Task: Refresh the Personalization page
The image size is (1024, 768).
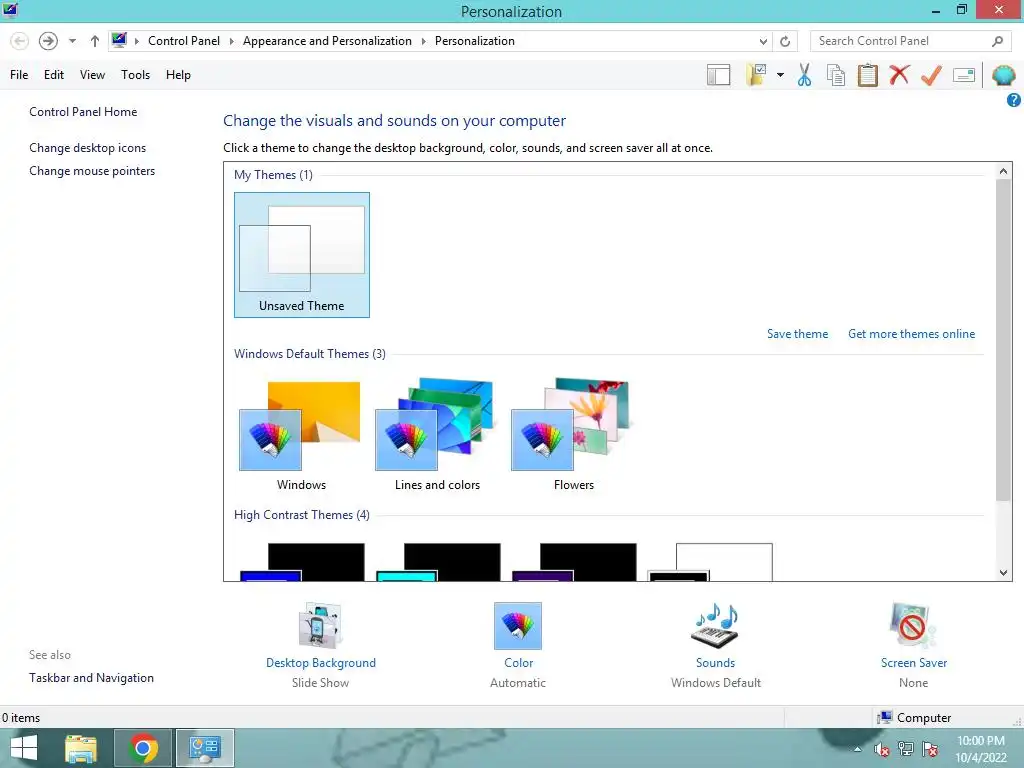Action: pyautogui.click(x=785, y=41)
